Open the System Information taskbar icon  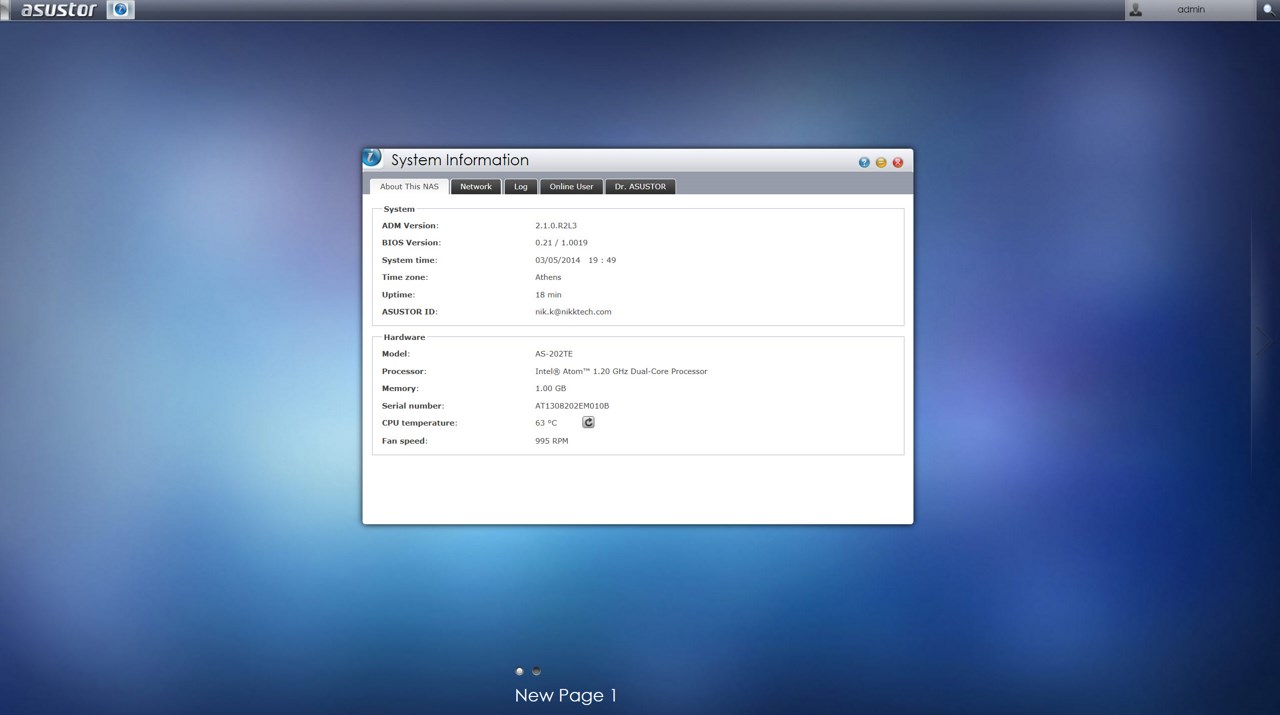[x=120, y=10]
